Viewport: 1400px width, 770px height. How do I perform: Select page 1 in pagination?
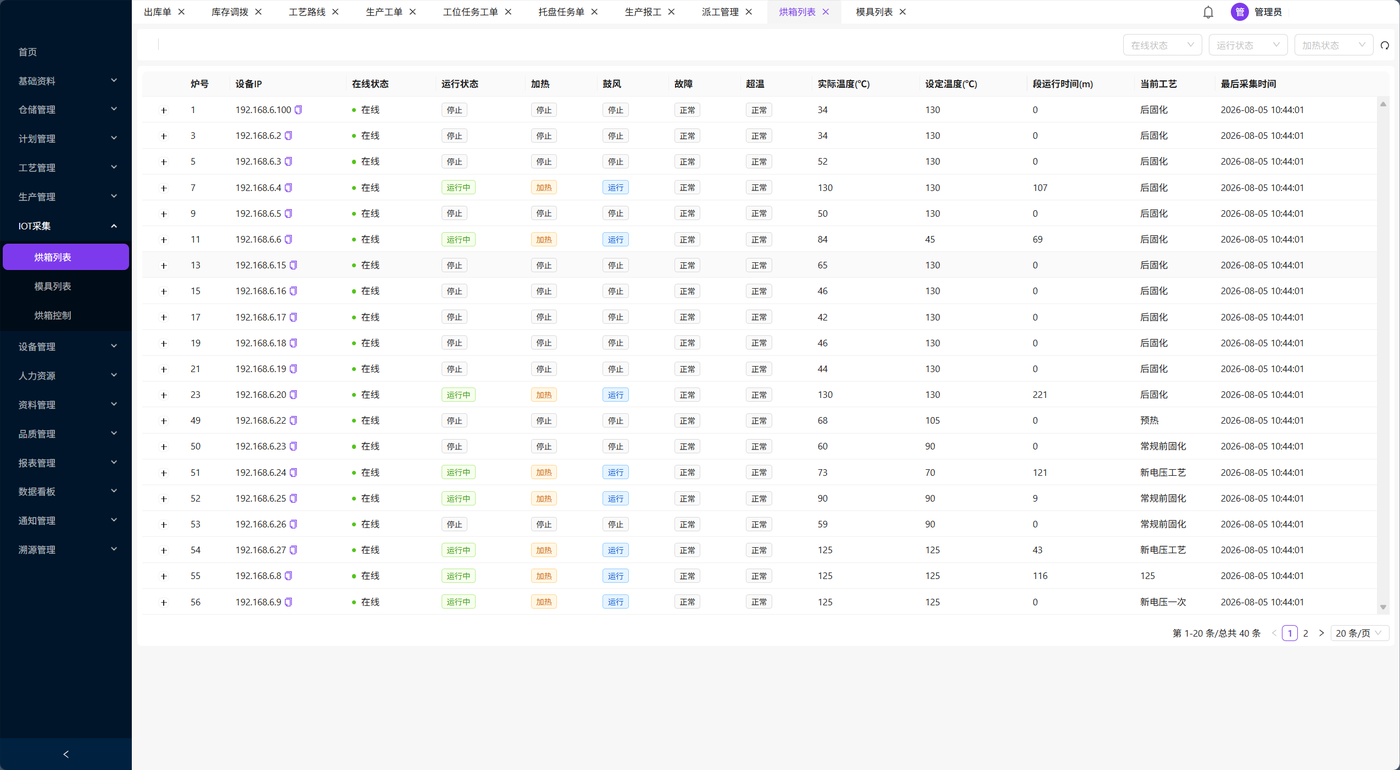[x=1290, y=633]
